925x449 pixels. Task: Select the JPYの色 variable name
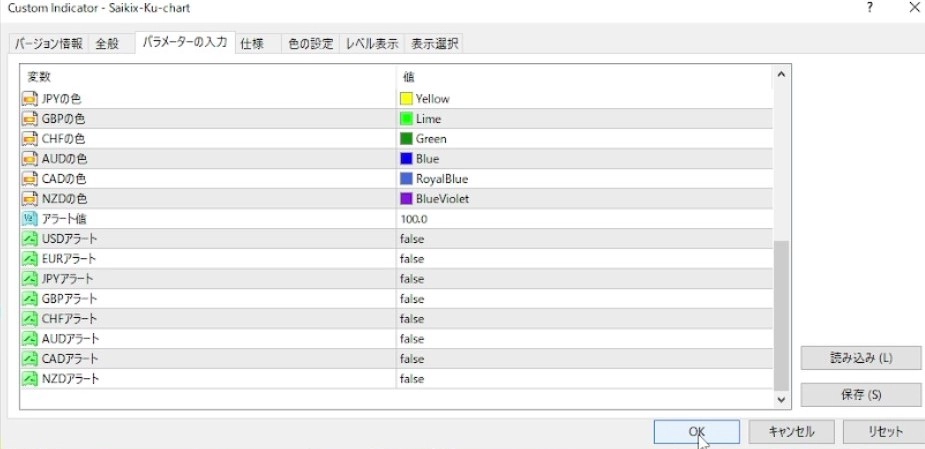[x=62, y=99]
